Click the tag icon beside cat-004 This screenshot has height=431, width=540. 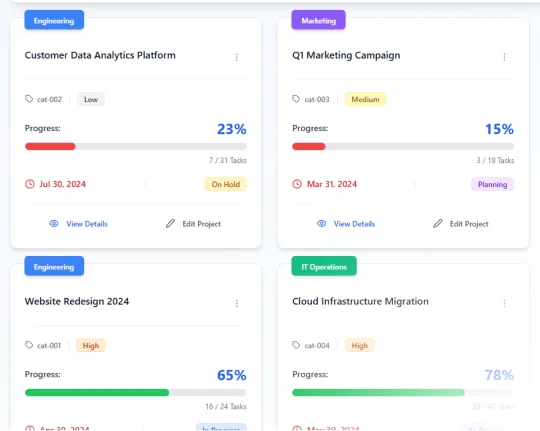(x=296, y=345)
